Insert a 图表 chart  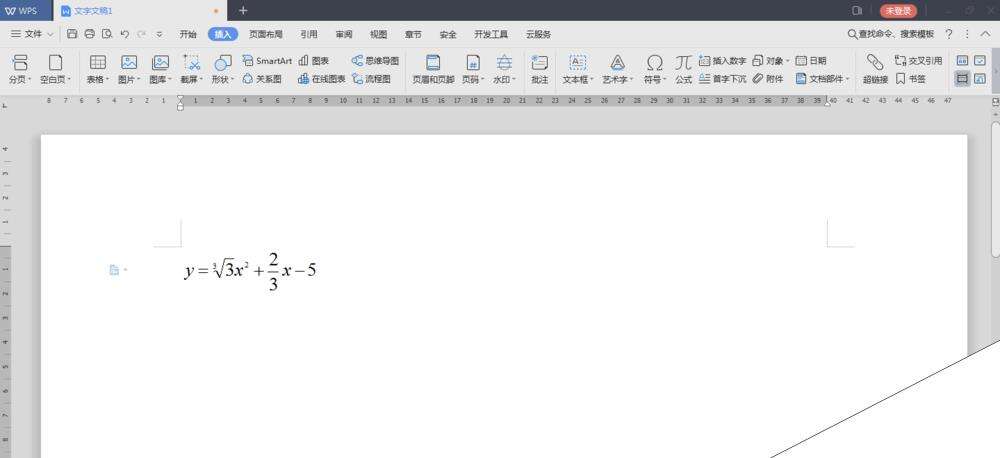click(x=314, y=61)
